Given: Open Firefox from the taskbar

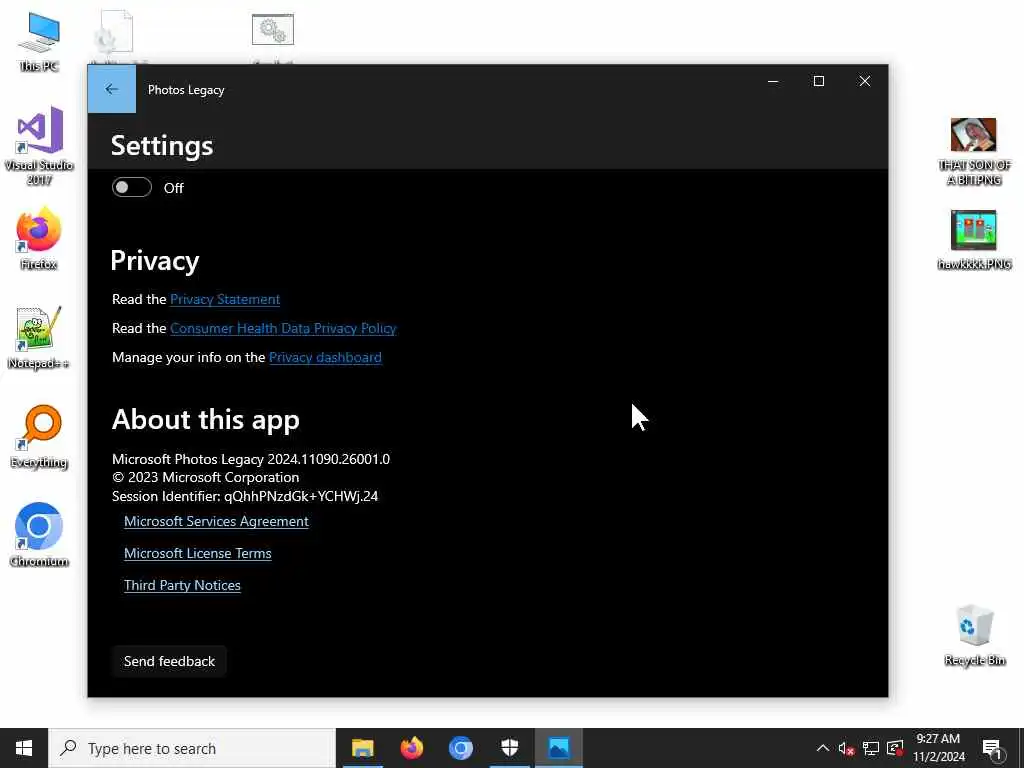Looking at the screenshot, I should 411,748.
